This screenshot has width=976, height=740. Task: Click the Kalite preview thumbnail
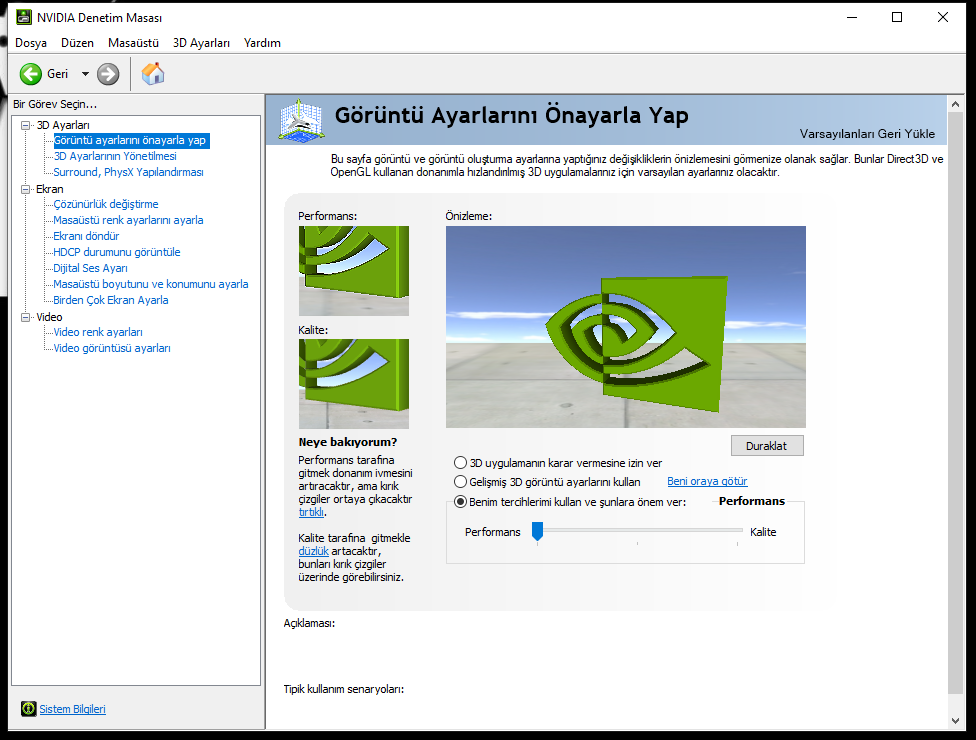pyautogui.click(x=354, y=383)
